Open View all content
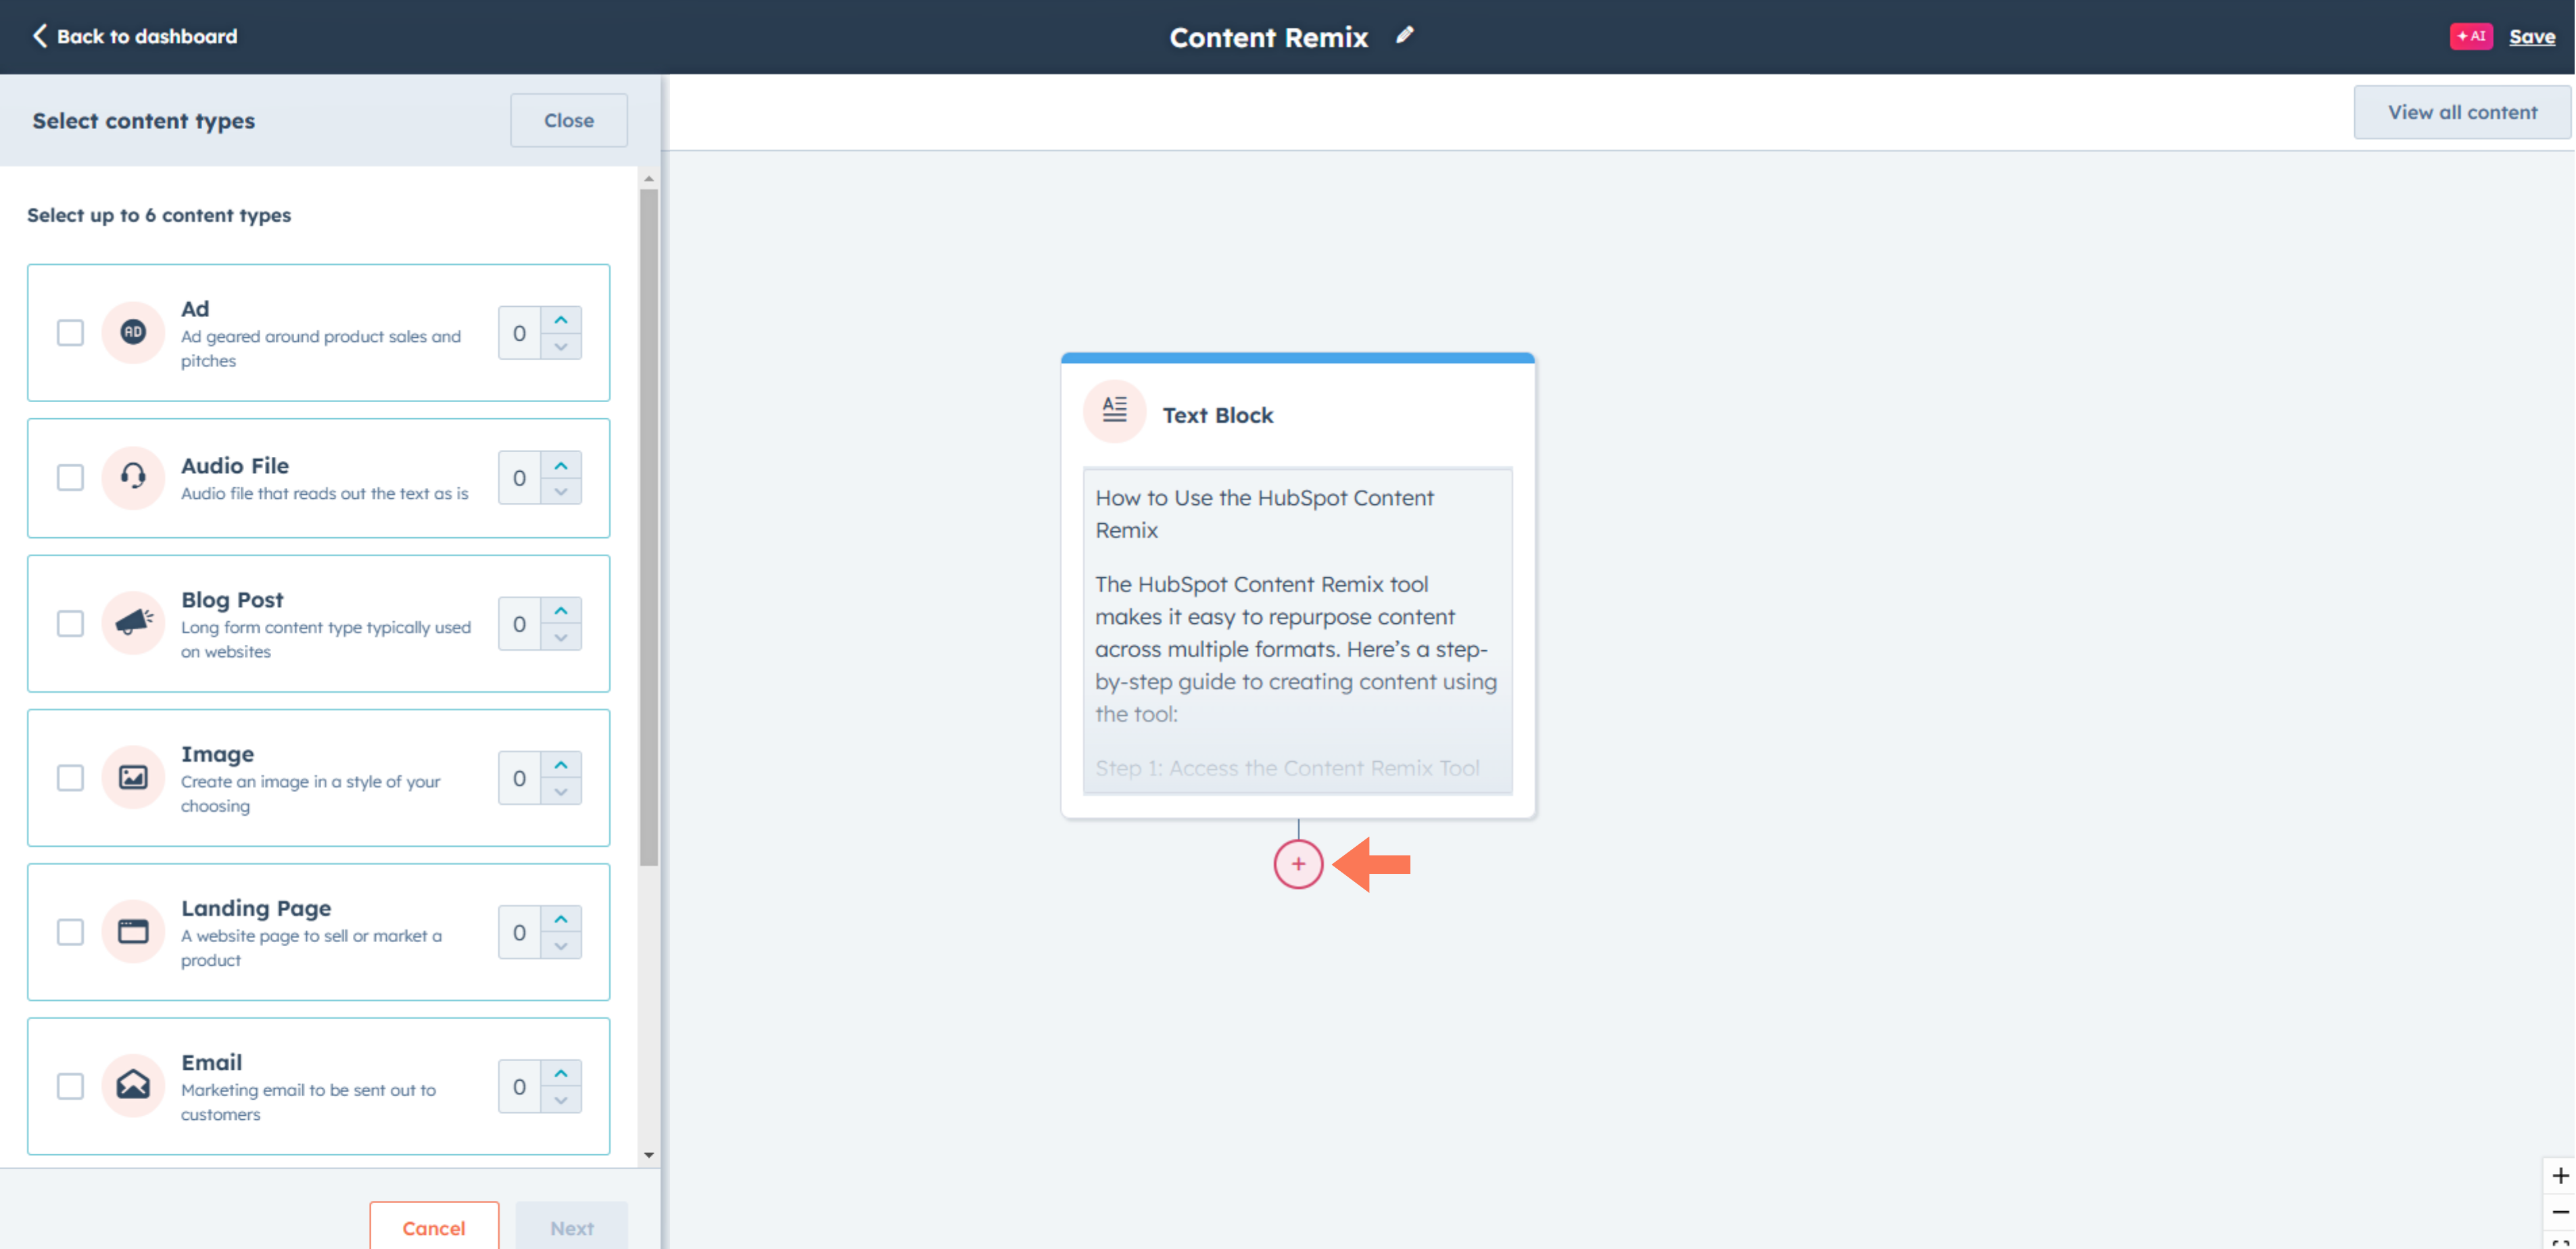The width and height of the screenshot is (2576, 1249). pos(2463,112)
